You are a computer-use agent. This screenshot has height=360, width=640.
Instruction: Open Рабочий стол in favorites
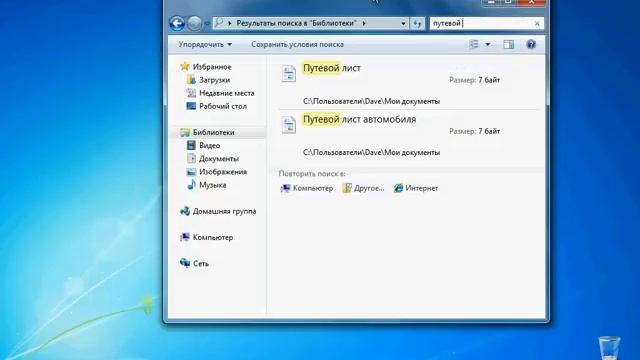(x=223, y=106)
